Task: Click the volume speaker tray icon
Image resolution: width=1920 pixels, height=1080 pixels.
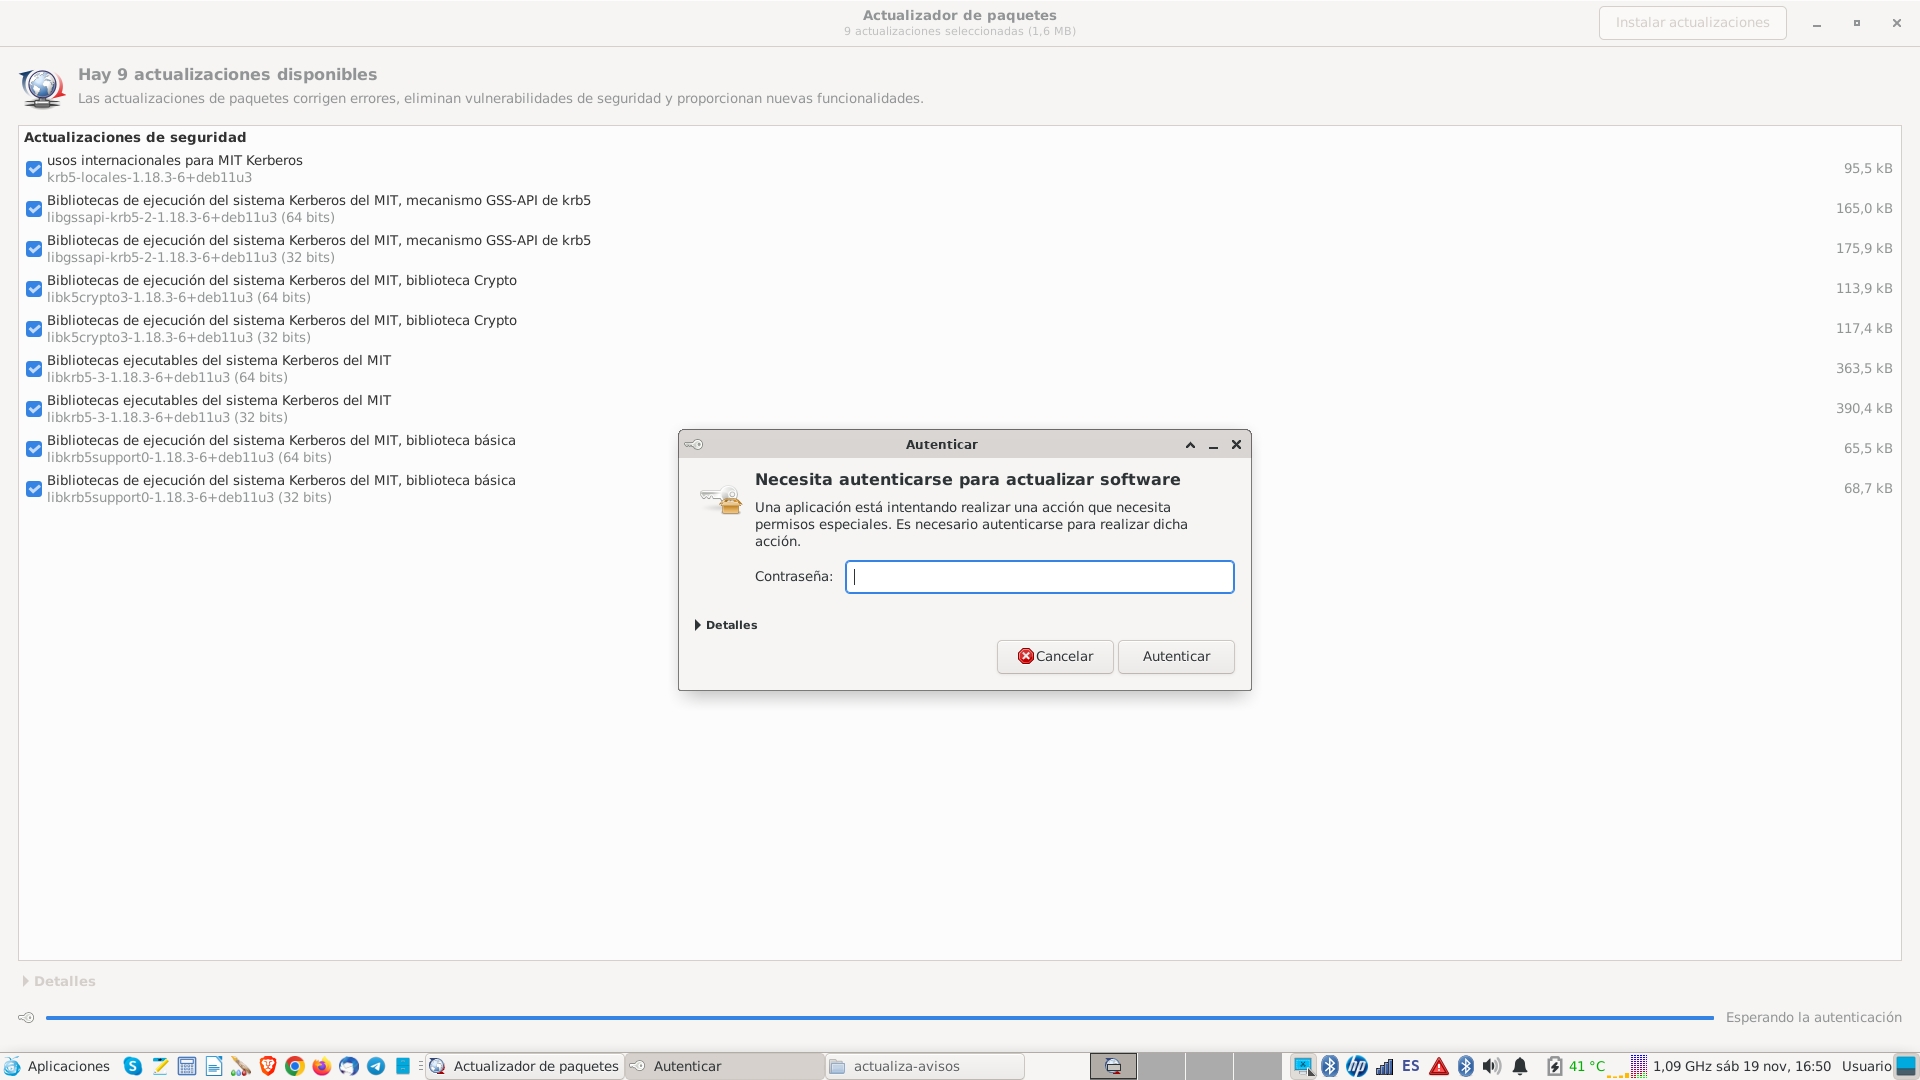Action: tap(1491, 1066)
